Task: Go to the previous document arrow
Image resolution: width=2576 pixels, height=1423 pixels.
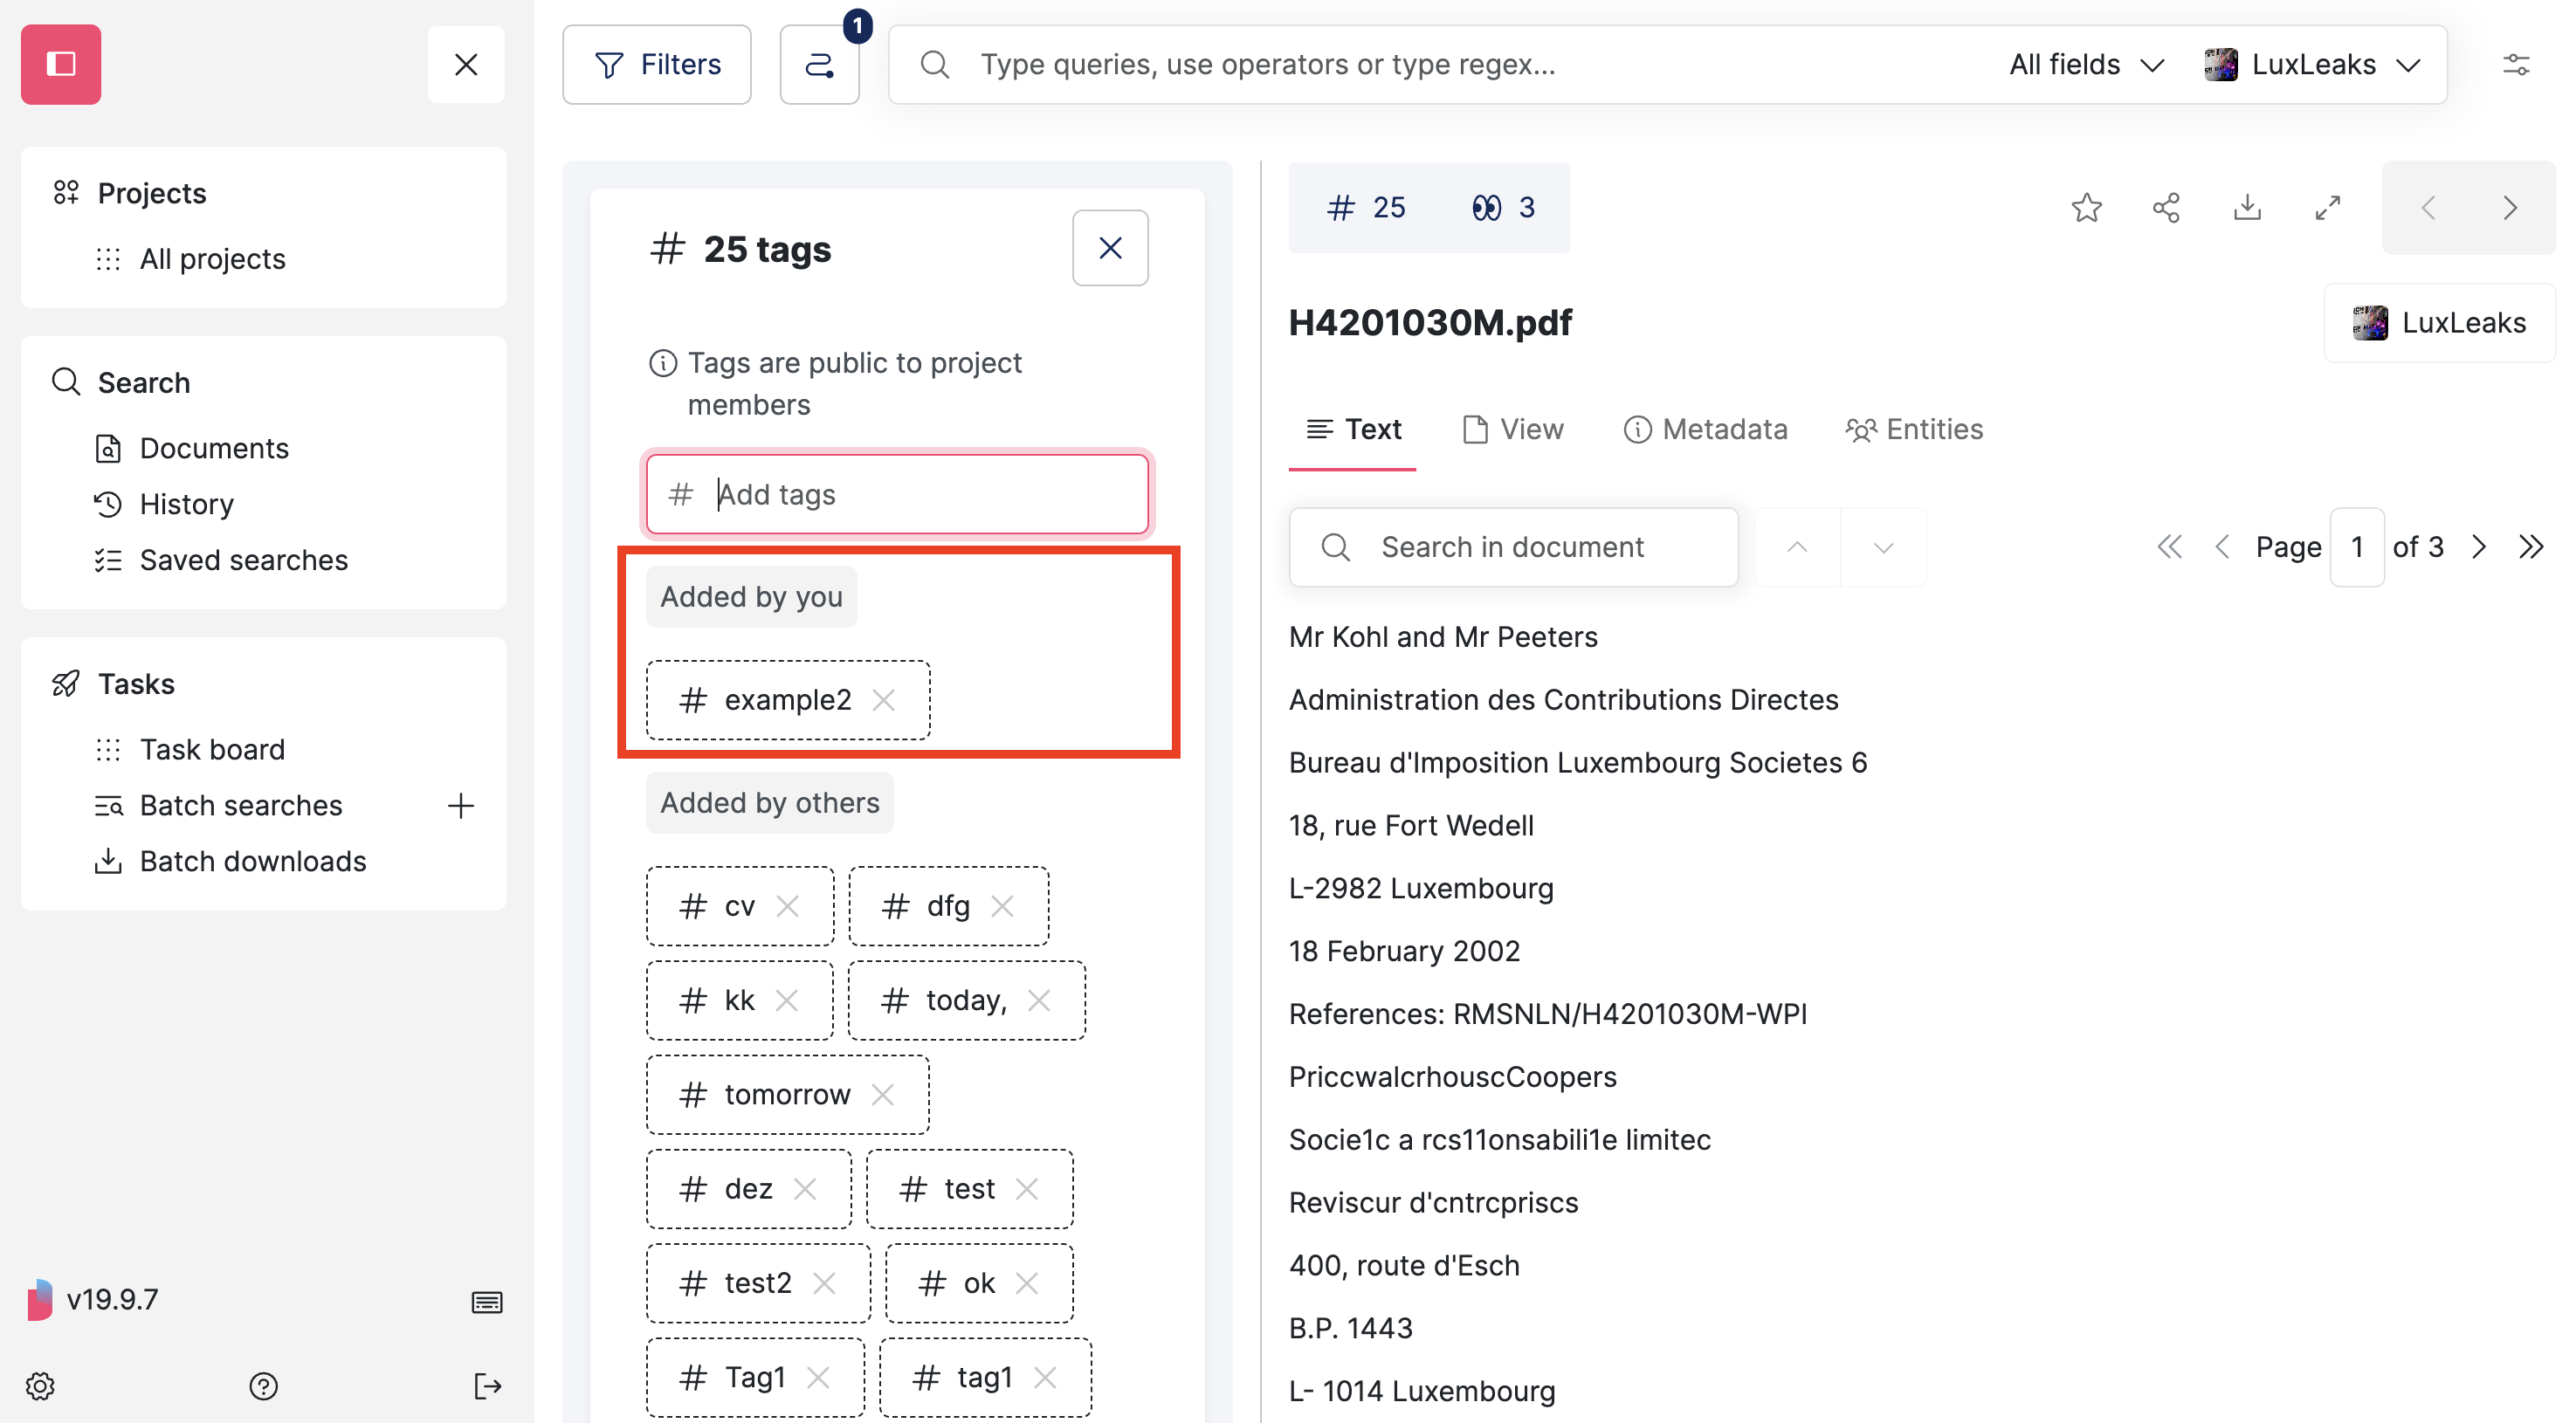Action: (x=2428, y=207)
